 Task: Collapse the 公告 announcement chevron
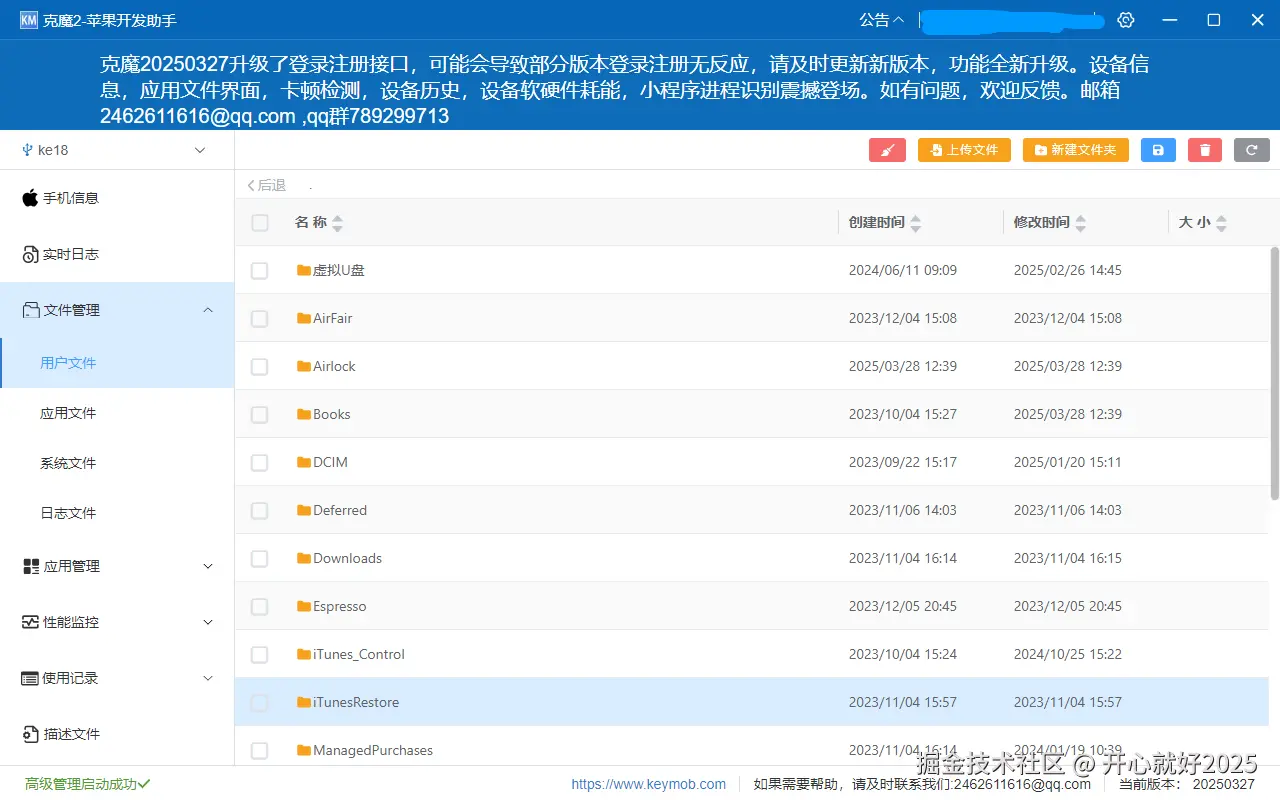click(x=898, y=20)
